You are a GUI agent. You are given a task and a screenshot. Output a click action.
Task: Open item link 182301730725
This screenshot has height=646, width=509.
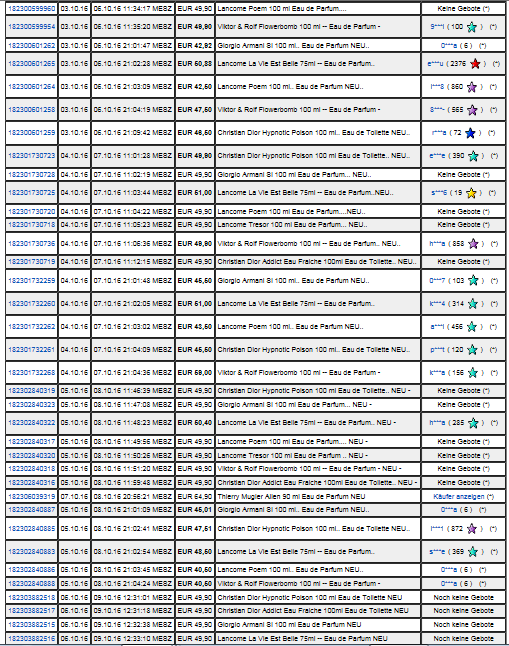(x=32, y=193)
